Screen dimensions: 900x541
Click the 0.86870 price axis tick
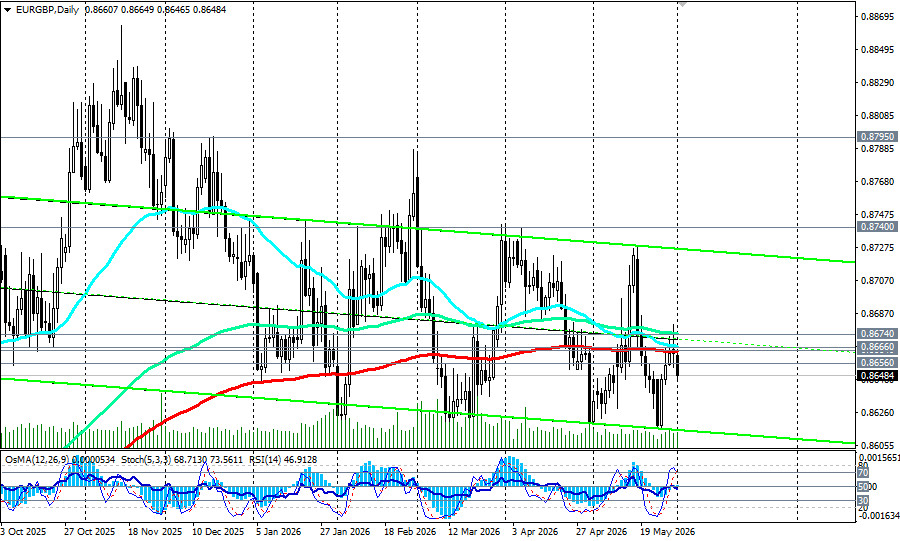pyautogui.click(x=878, y=313)
